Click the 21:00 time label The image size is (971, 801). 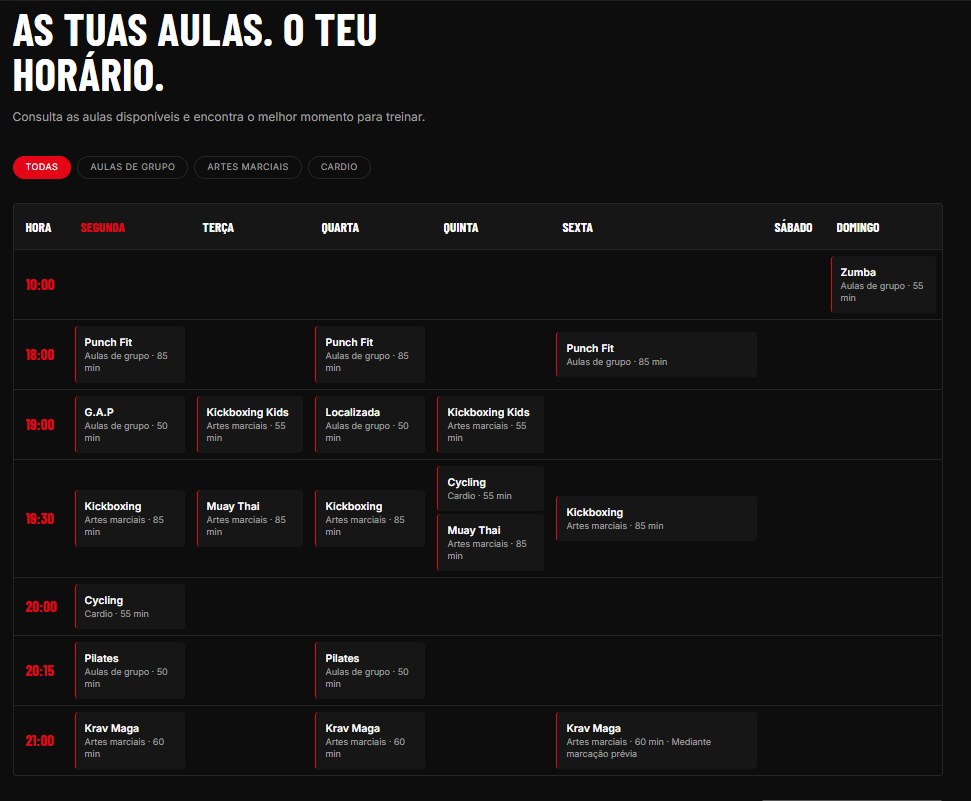tap(40, 740)
